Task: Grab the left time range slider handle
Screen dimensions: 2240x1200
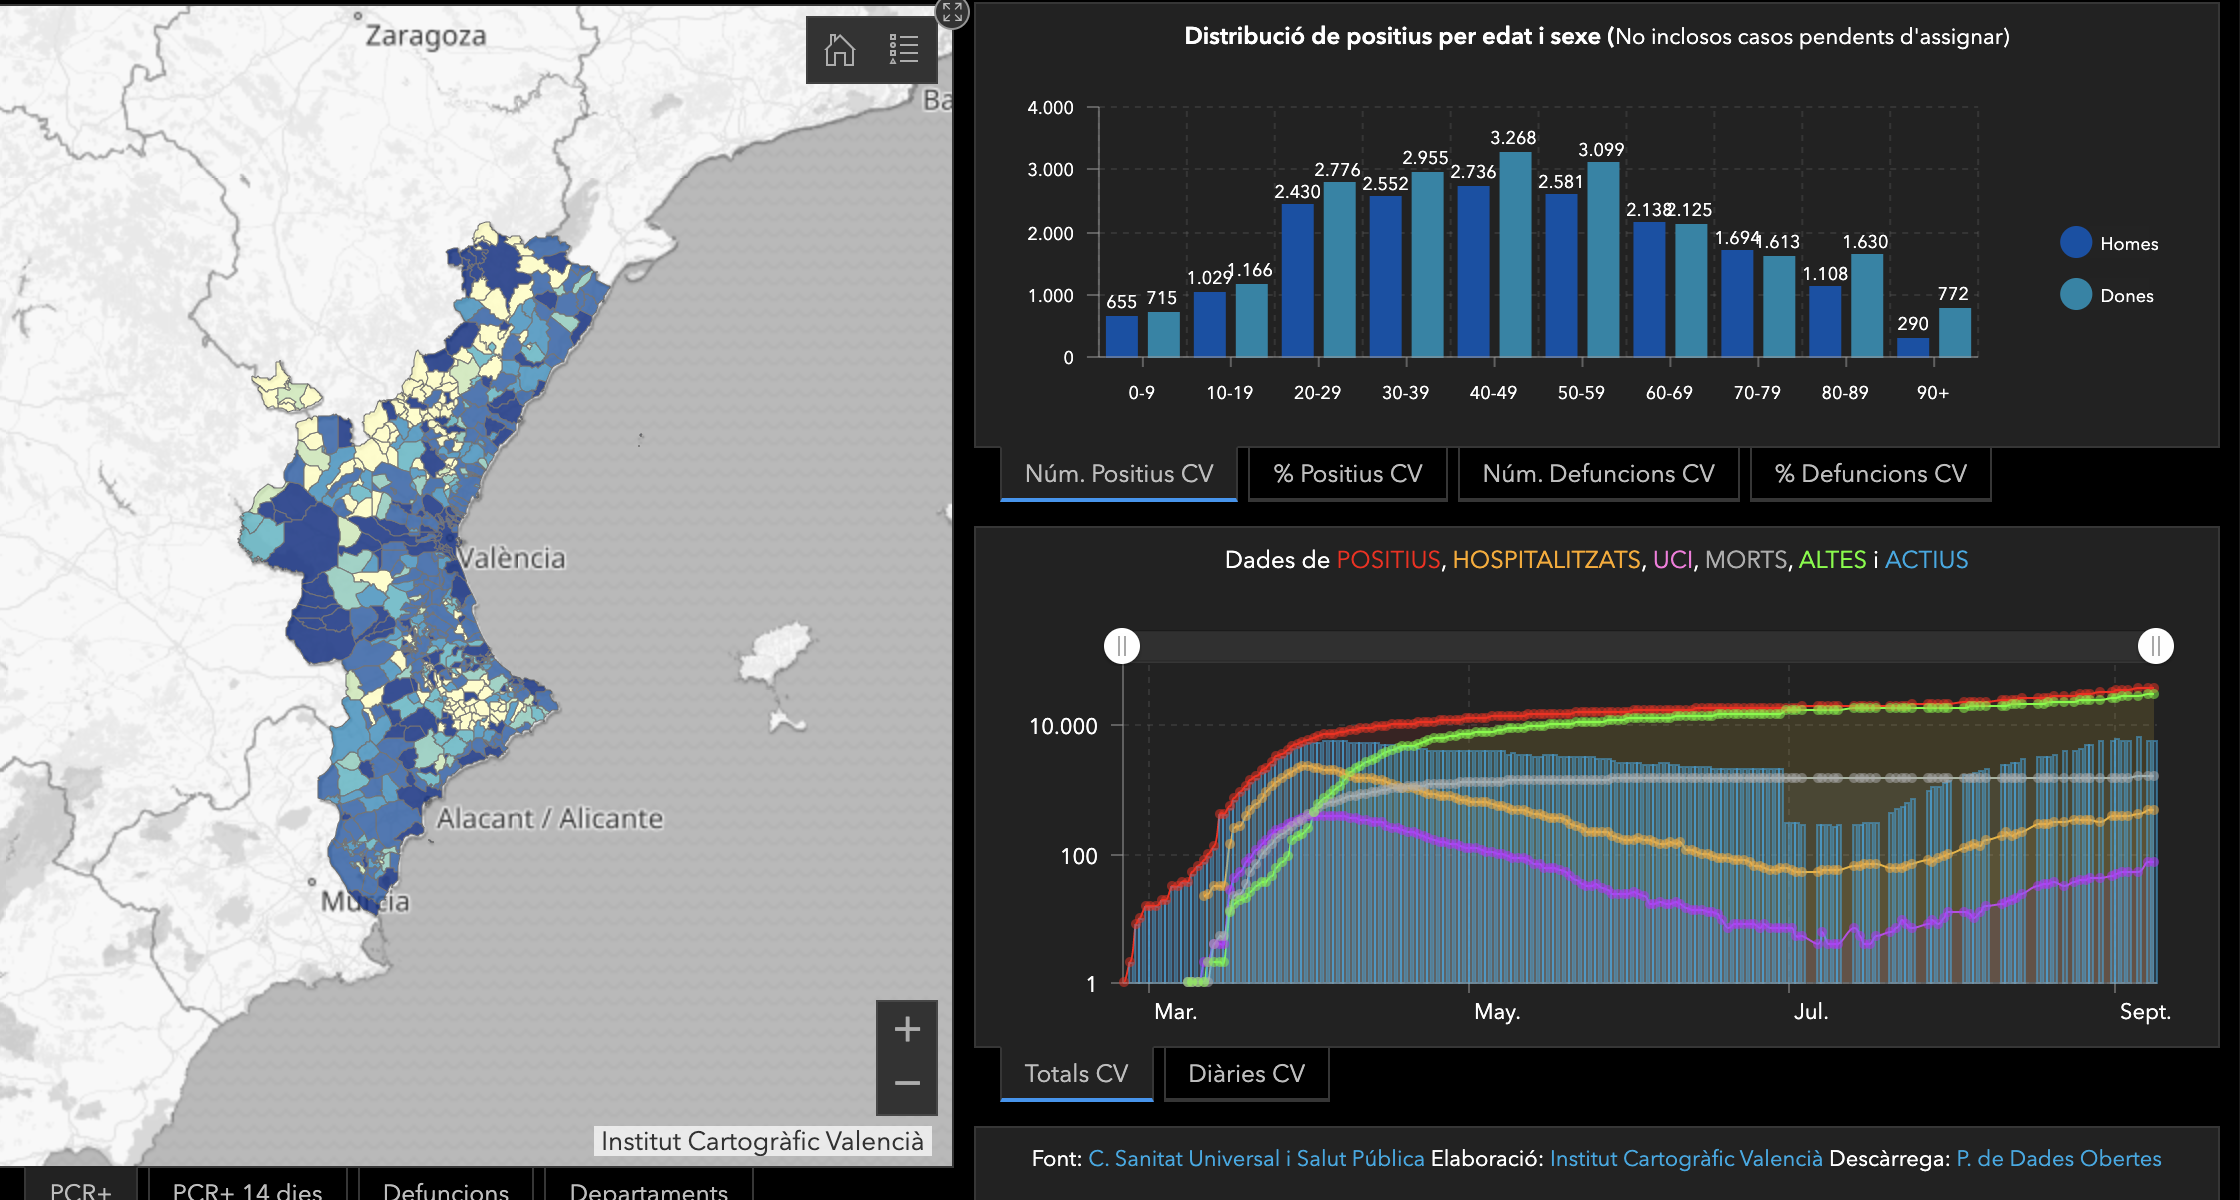Action: click(x=1122, y=646)
